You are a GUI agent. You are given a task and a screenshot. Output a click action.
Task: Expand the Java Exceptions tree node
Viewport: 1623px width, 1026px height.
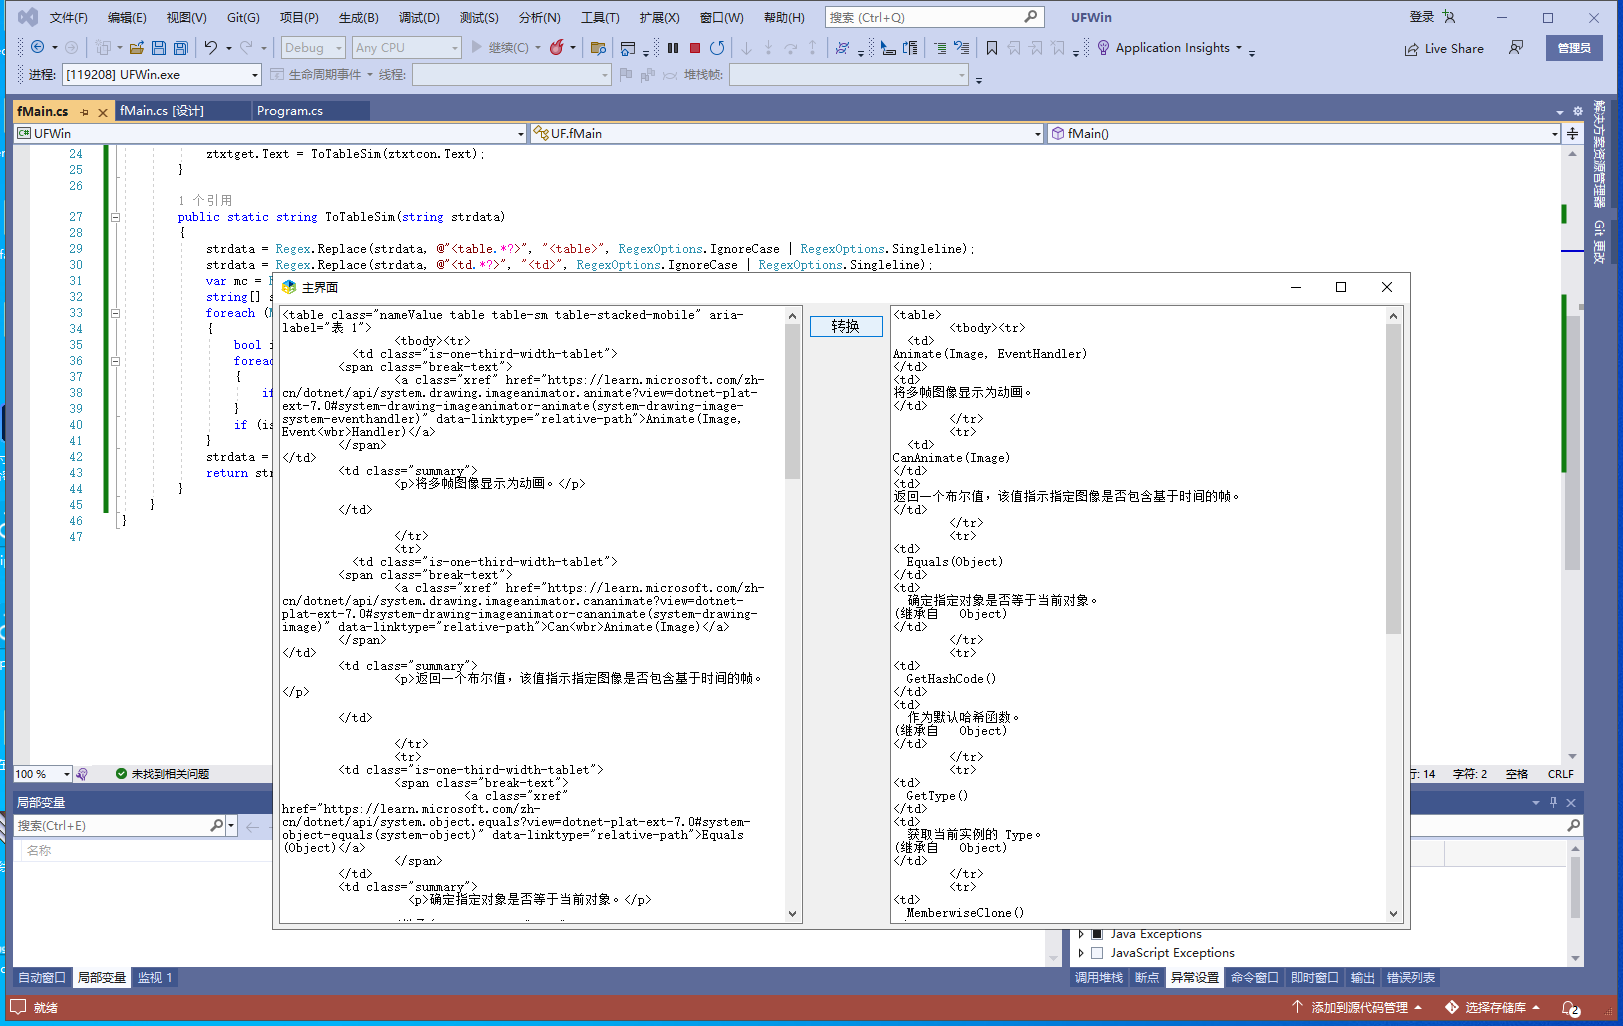coord(1081,934)
